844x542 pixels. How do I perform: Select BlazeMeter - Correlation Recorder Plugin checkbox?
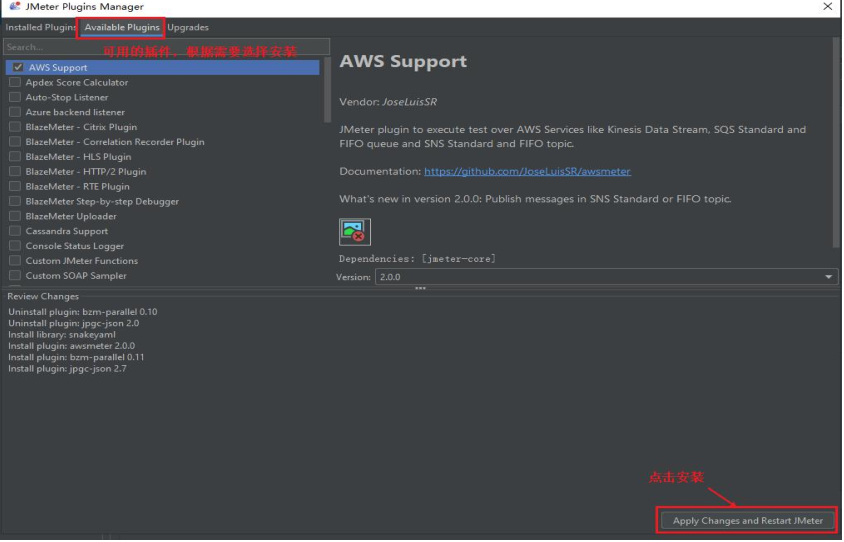[x=15, y=142]
